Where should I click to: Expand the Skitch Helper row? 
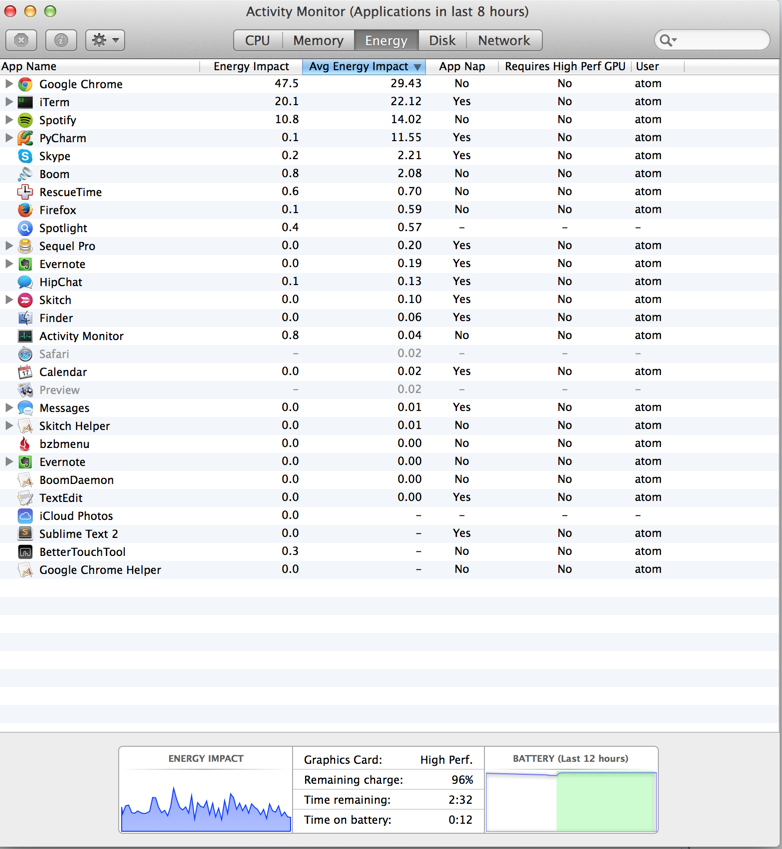(x=9, y=426)
